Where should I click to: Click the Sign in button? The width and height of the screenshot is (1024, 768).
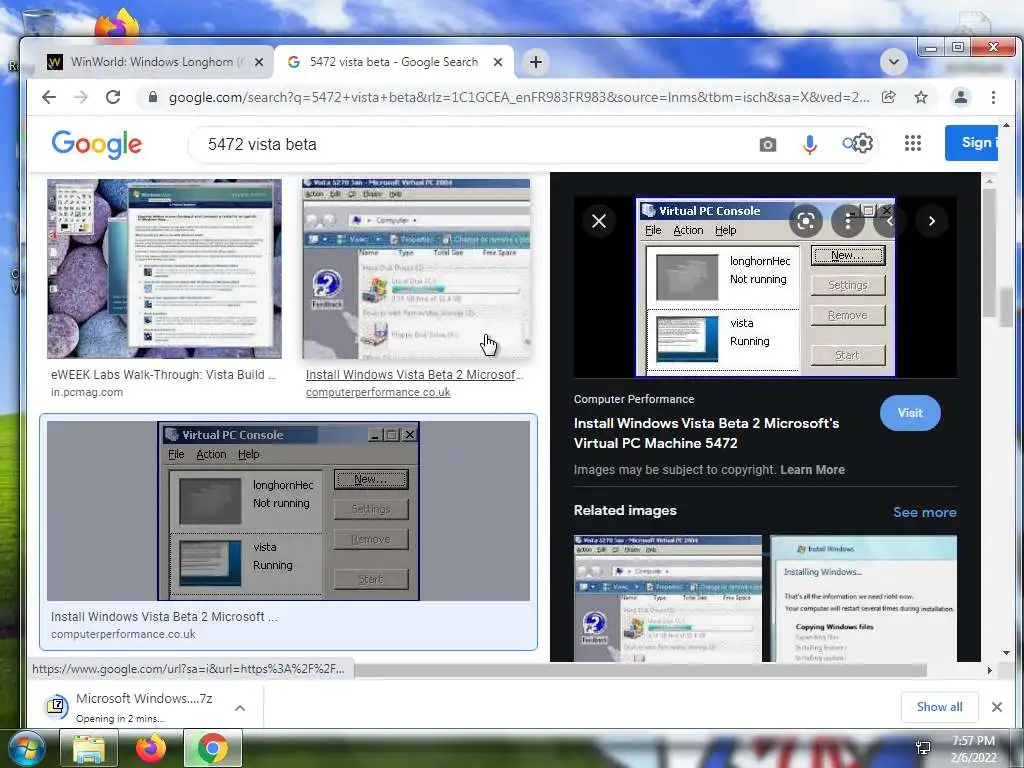pyautogui.click(x=971, y=142)
